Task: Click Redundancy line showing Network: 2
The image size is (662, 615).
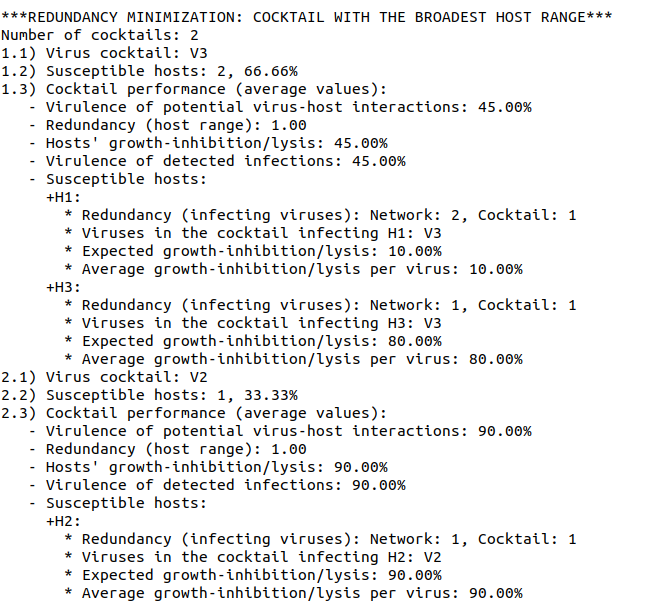Action: point(328,215)
